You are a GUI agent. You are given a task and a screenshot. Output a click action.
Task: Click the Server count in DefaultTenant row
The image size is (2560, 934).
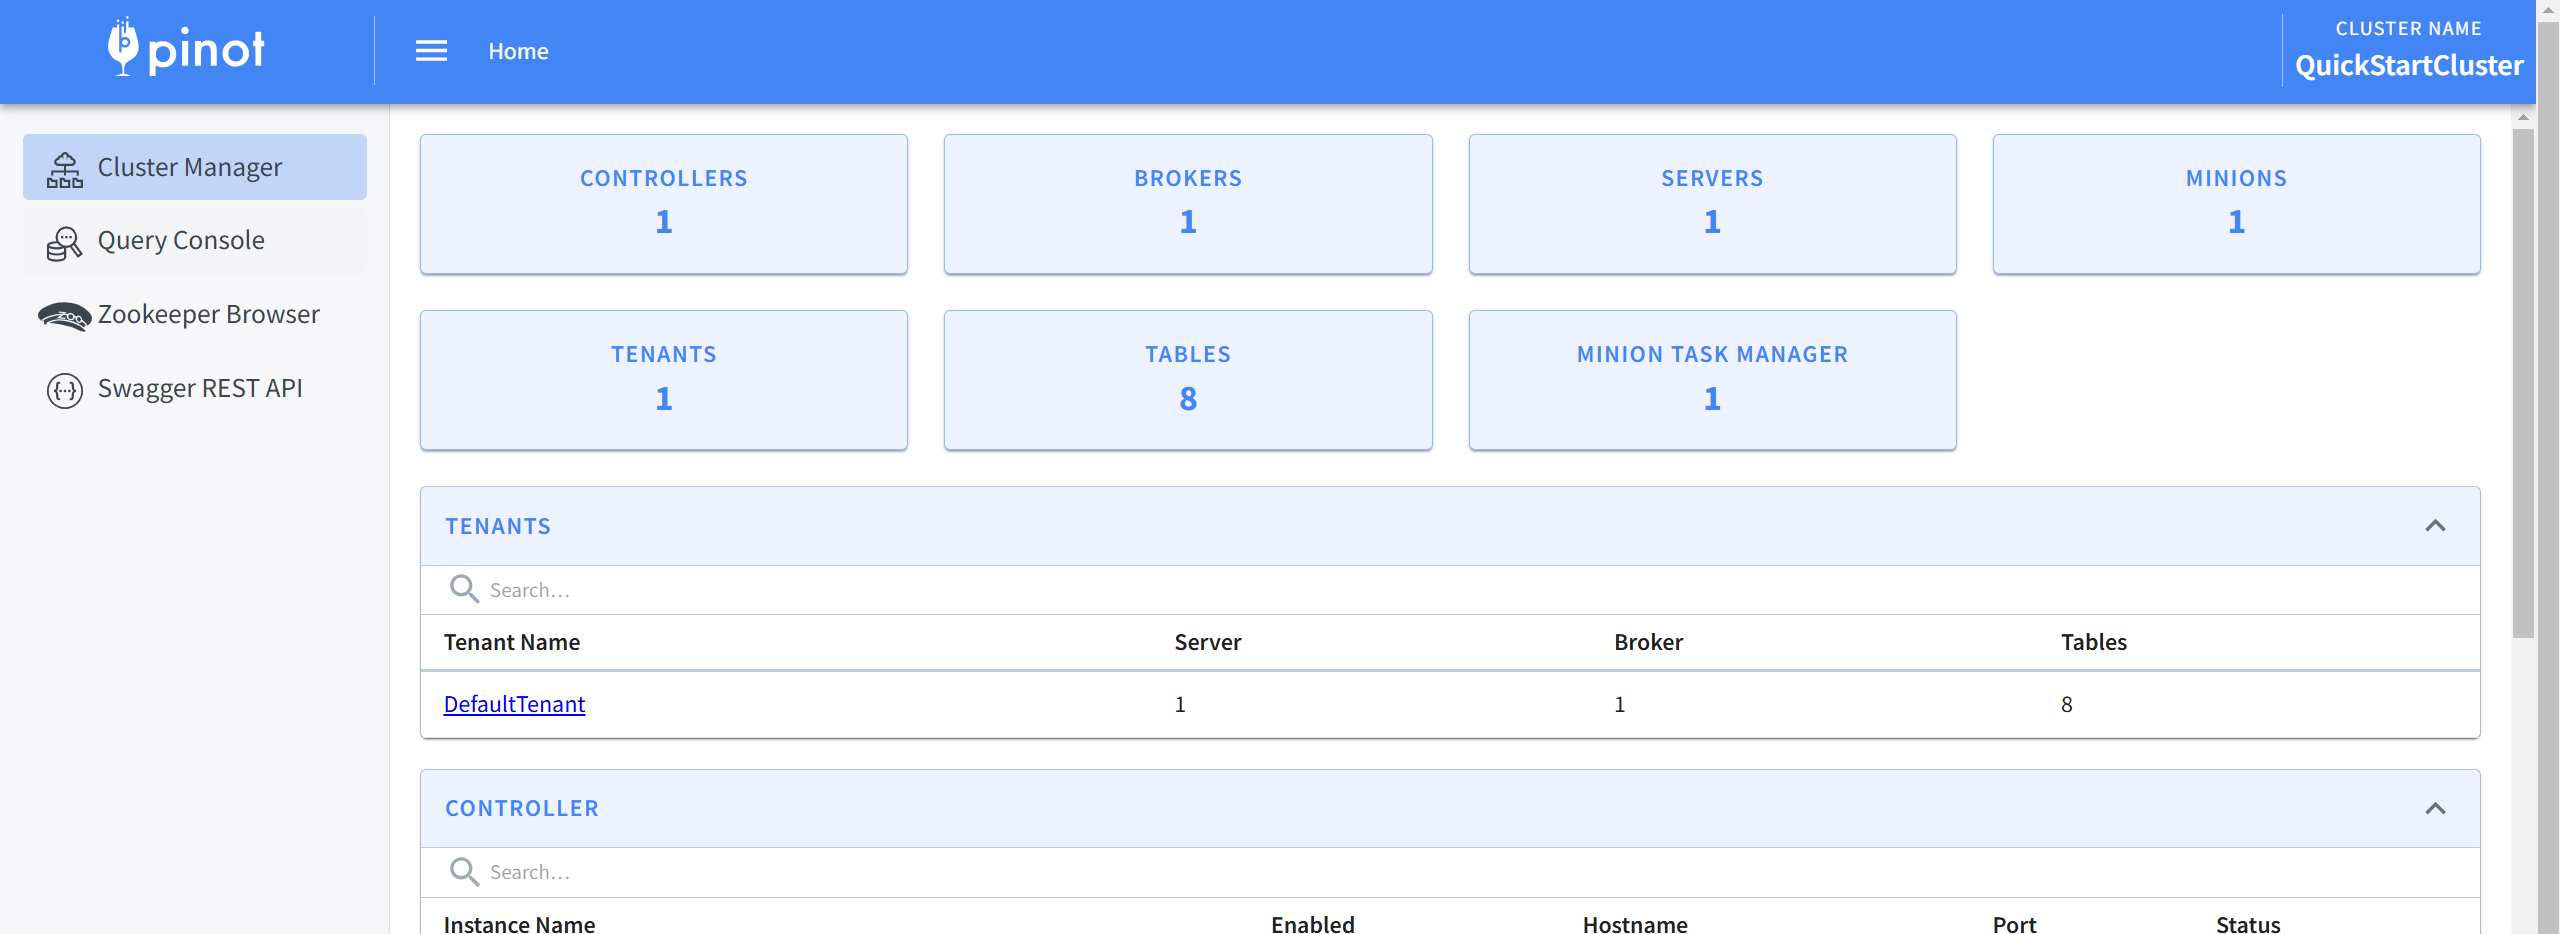(1180, 704)
